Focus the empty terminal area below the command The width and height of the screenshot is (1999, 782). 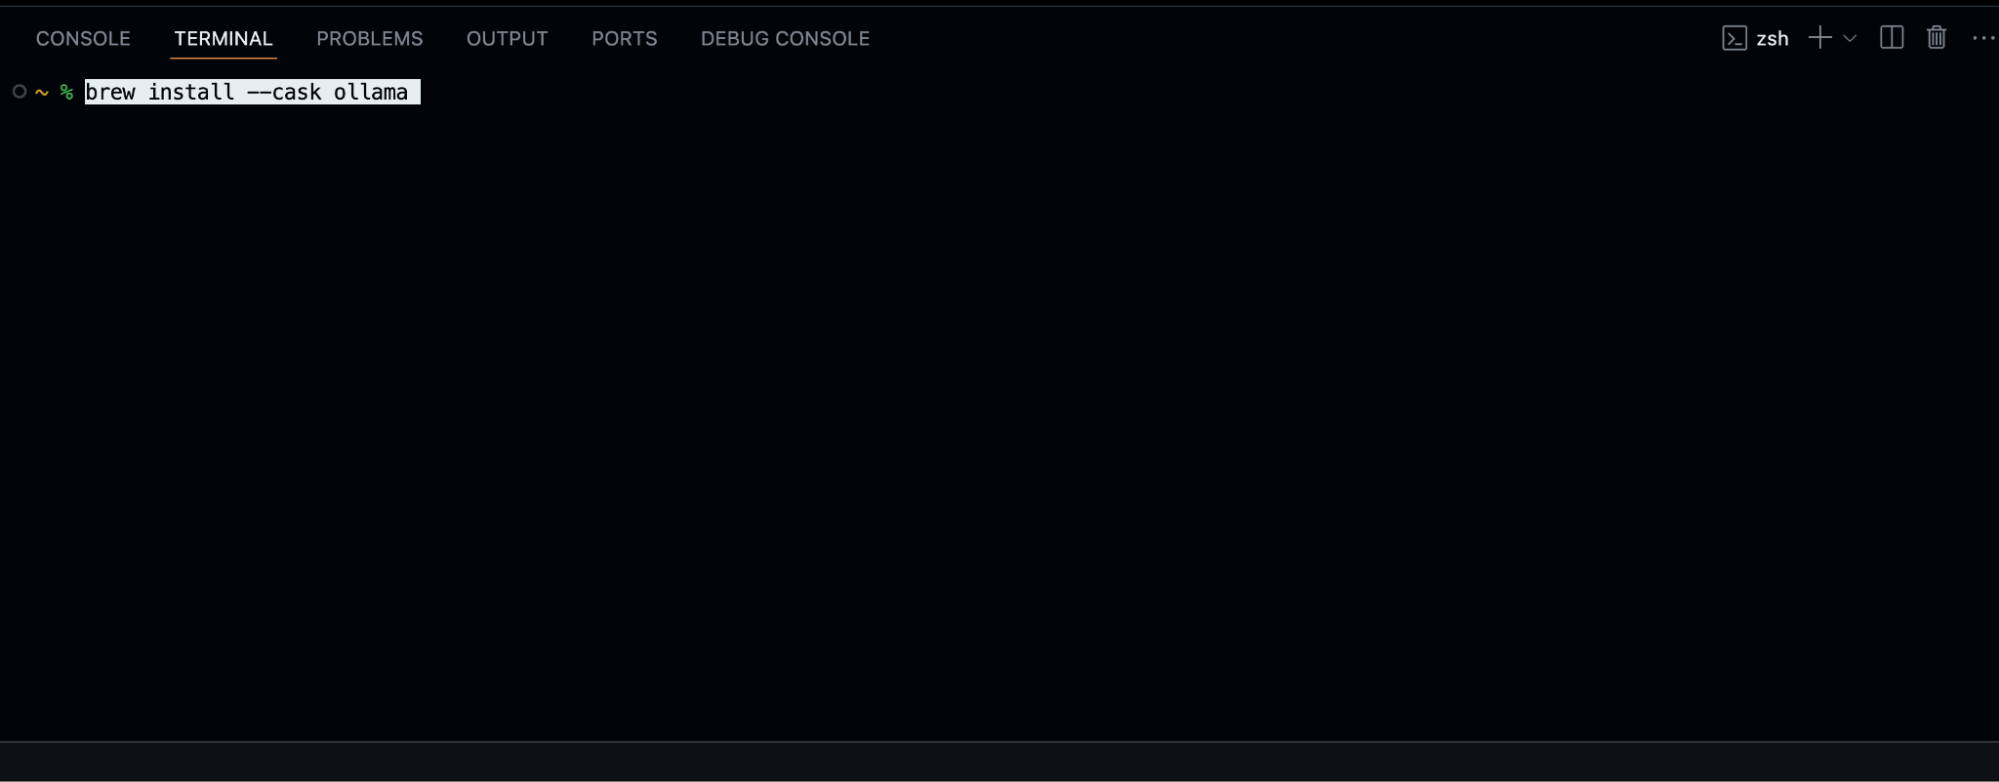pos(1000,420)
